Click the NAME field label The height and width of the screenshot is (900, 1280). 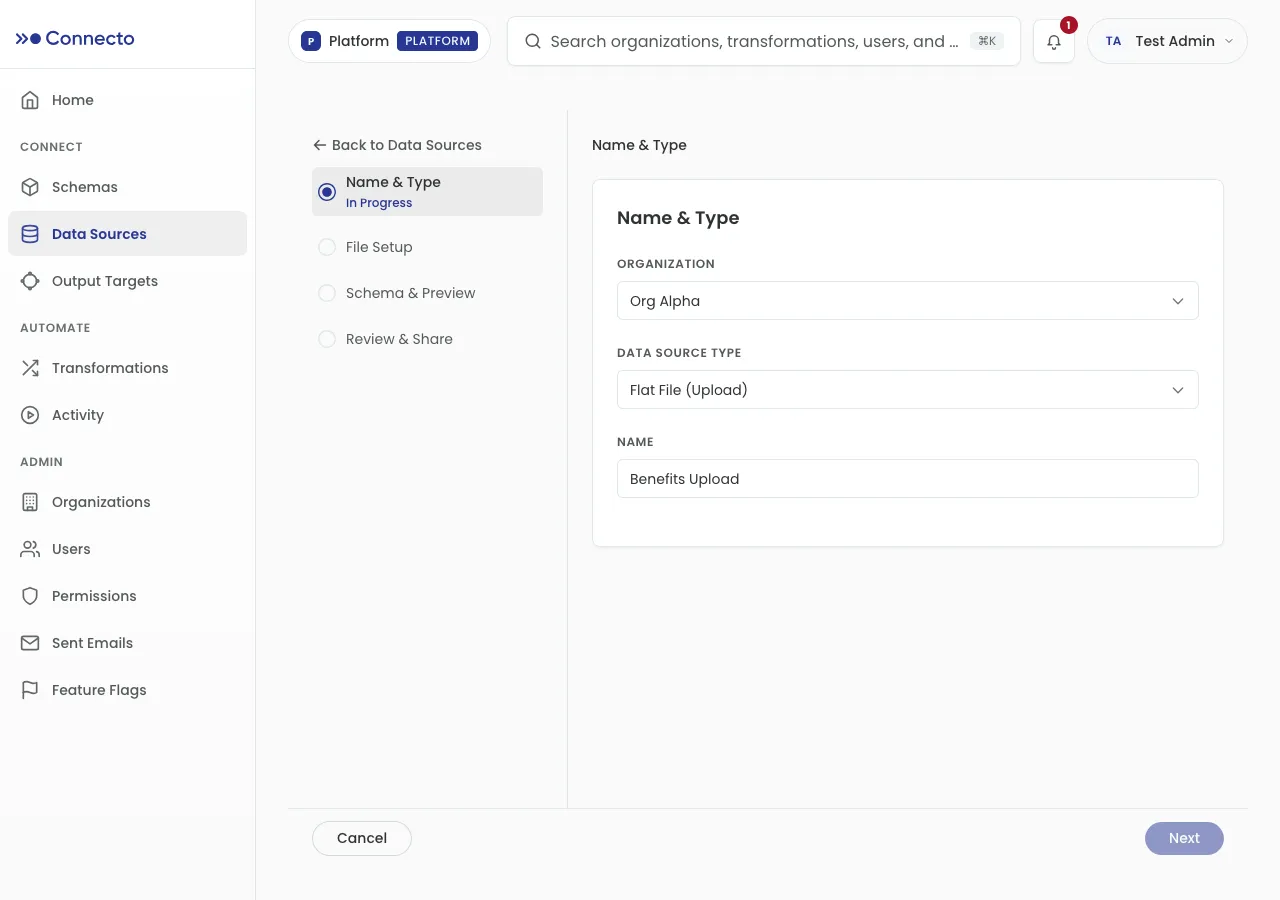[635, 442]
